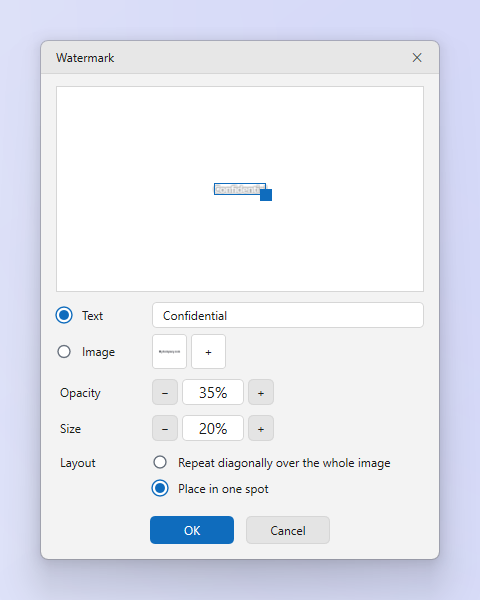Add a new watermark image
Viewport: 480px width, 600px height.
208,352
